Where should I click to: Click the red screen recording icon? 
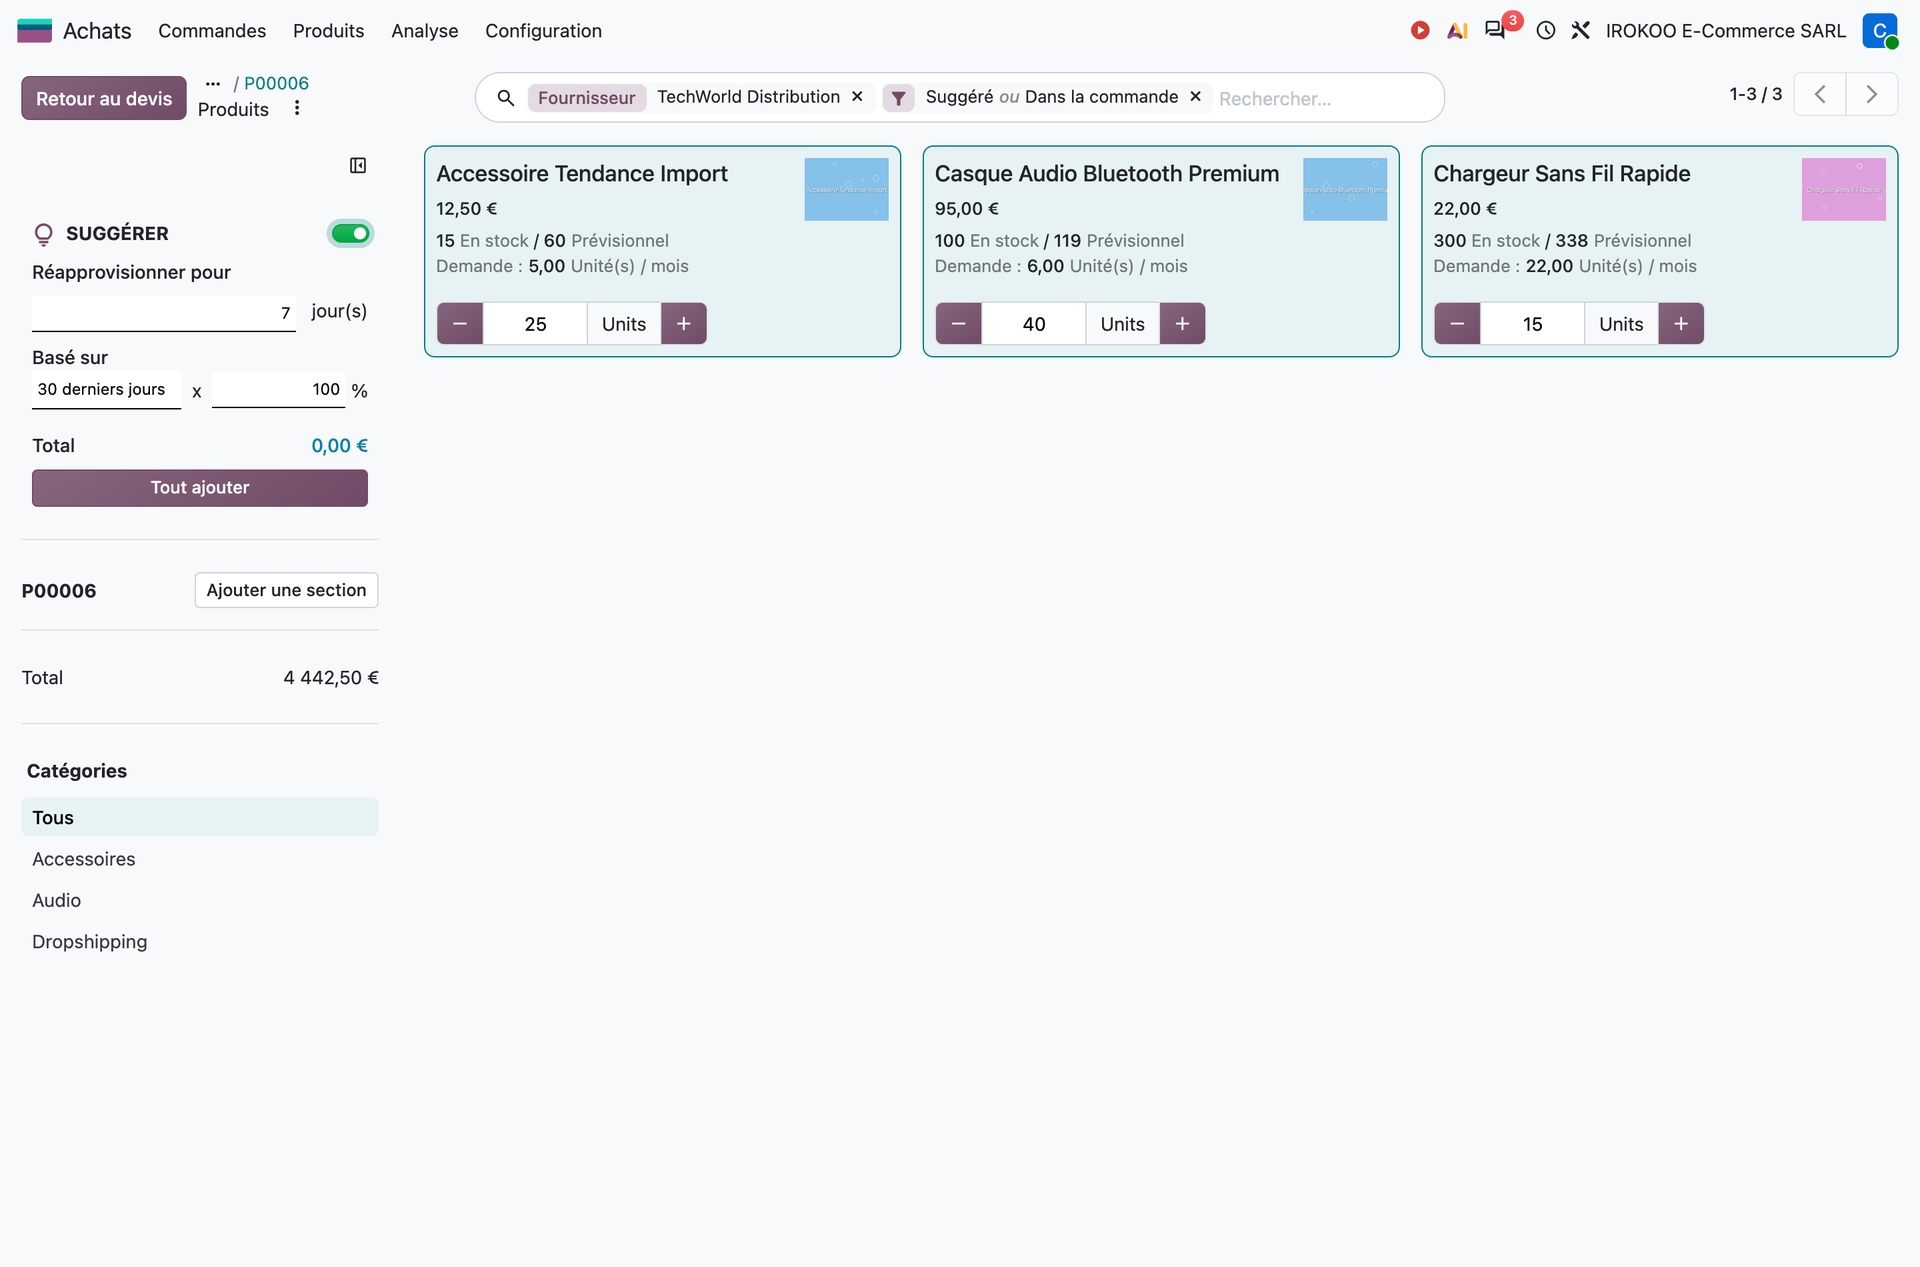point(1420,30)
